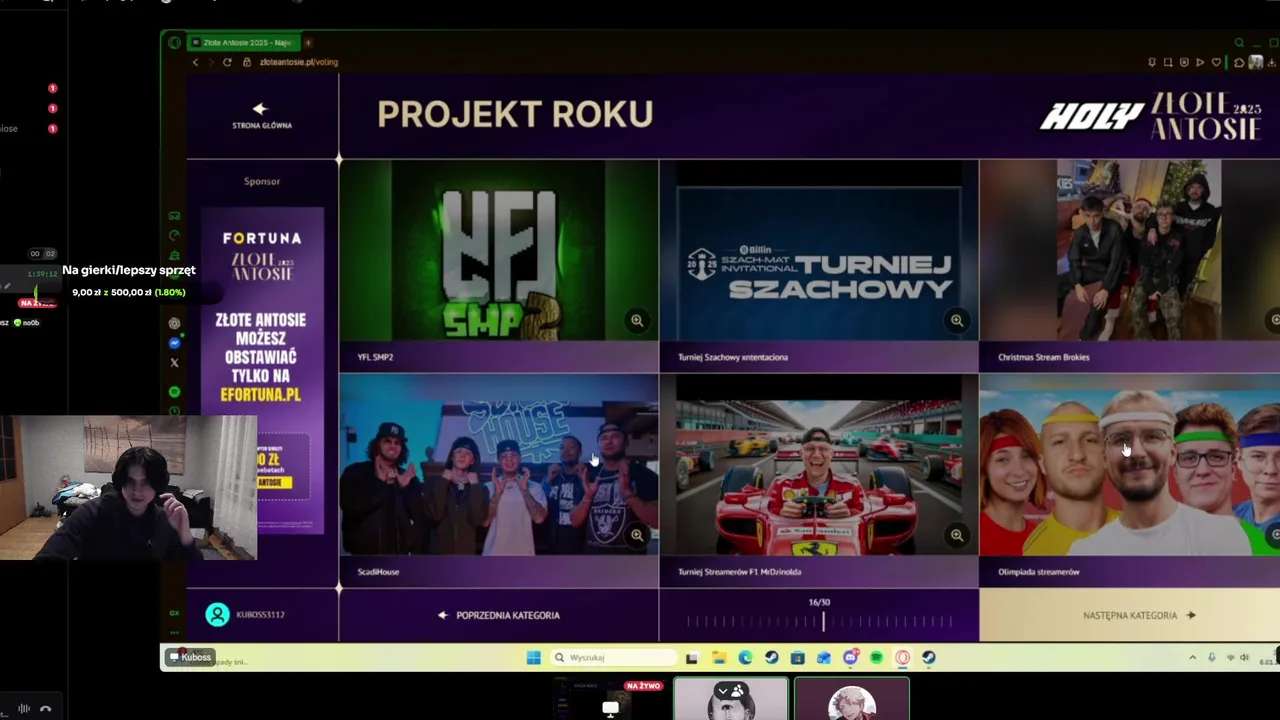The height and width of the screenshot is (720, 1280).
Task: Zoom the Turniej Streamerów F1 image
Action: point(957,535)
